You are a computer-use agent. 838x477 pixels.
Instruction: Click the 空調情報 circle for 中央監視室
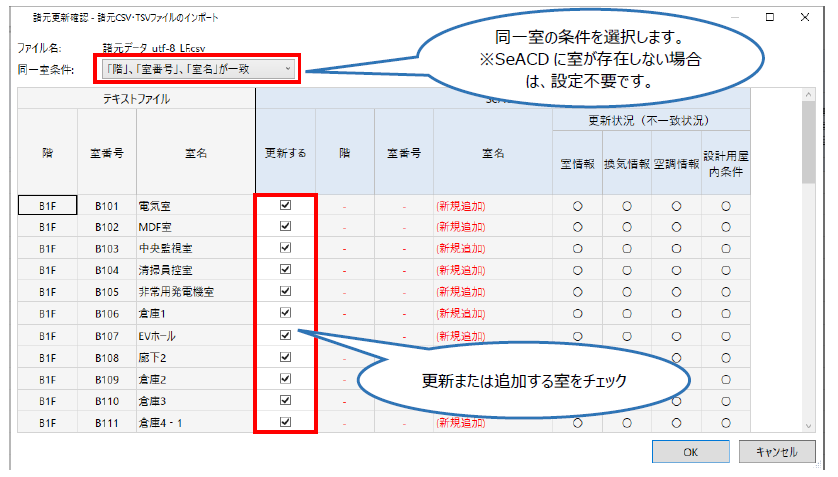pyautogui.click(x=676, y=248)
